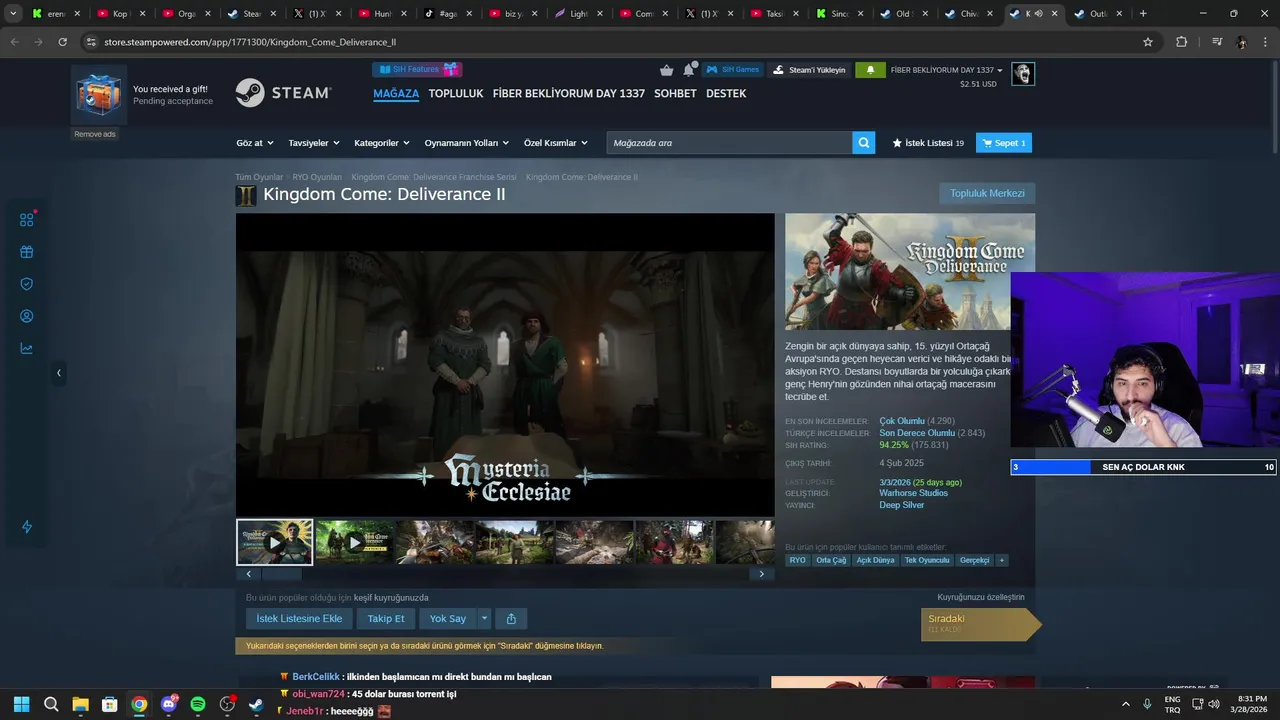
Task: Open the DESTEK menu
Action: [x=726, y=93]
